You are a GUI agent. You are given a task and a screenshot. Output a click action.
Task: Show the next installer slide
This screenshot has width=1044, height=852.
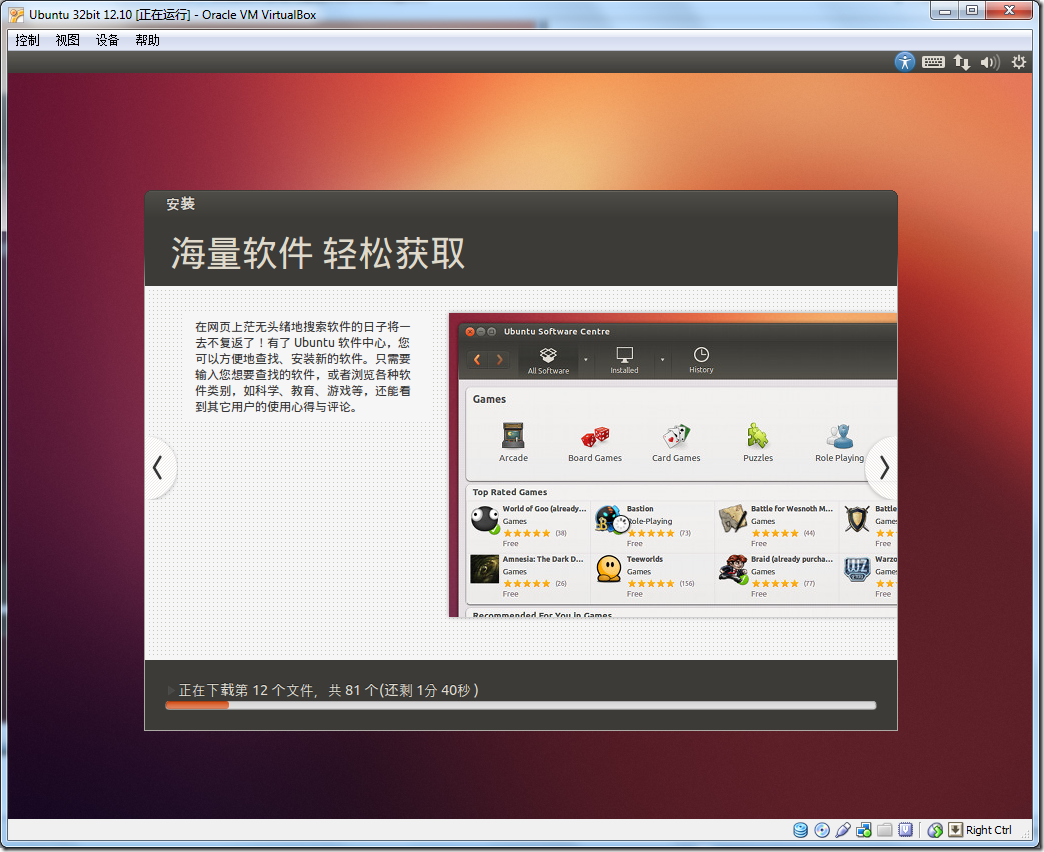click(884, 467)
